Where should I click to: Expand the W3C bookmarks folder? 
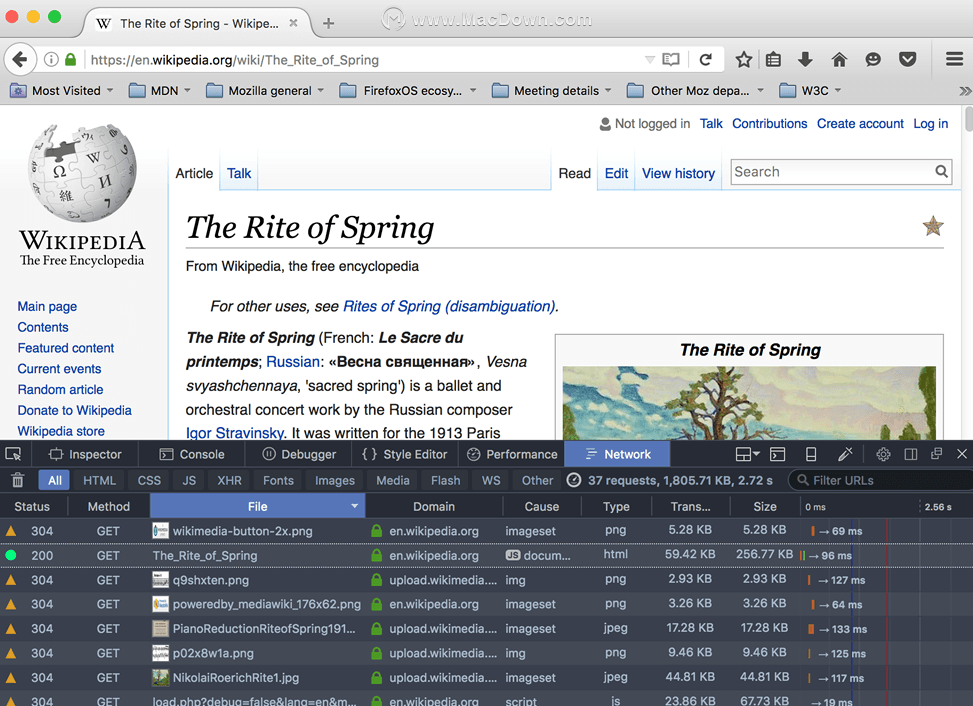810,91
